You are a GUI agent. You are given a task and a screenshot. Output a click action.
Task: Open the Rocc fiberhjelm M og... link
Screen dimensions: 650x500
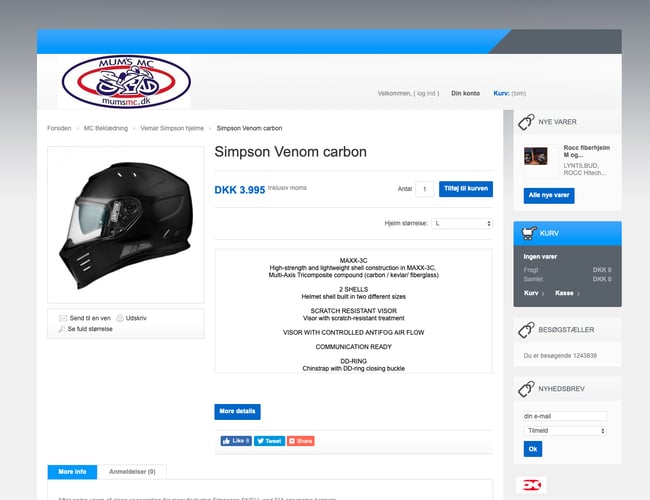click(x=587, y=151)
